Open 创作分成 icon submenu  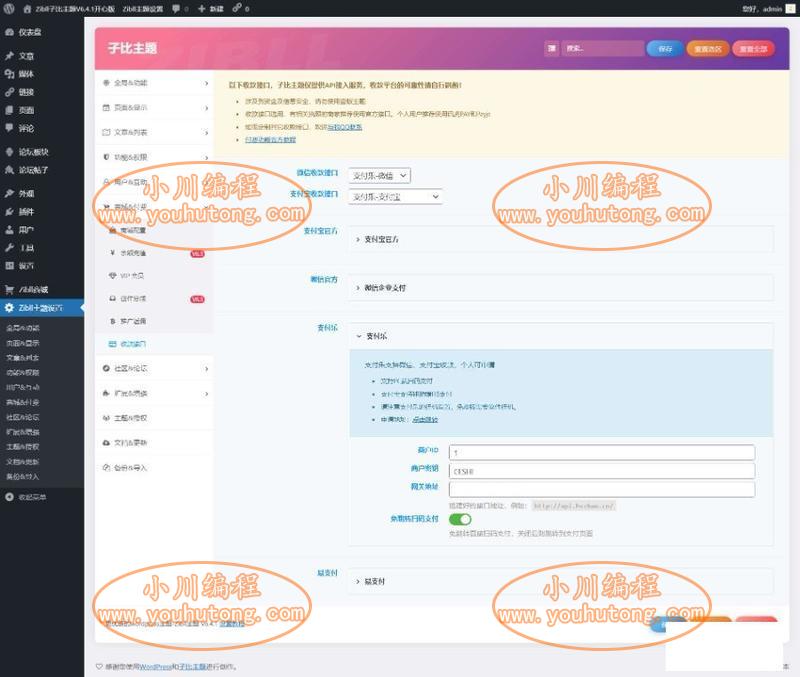112,298
